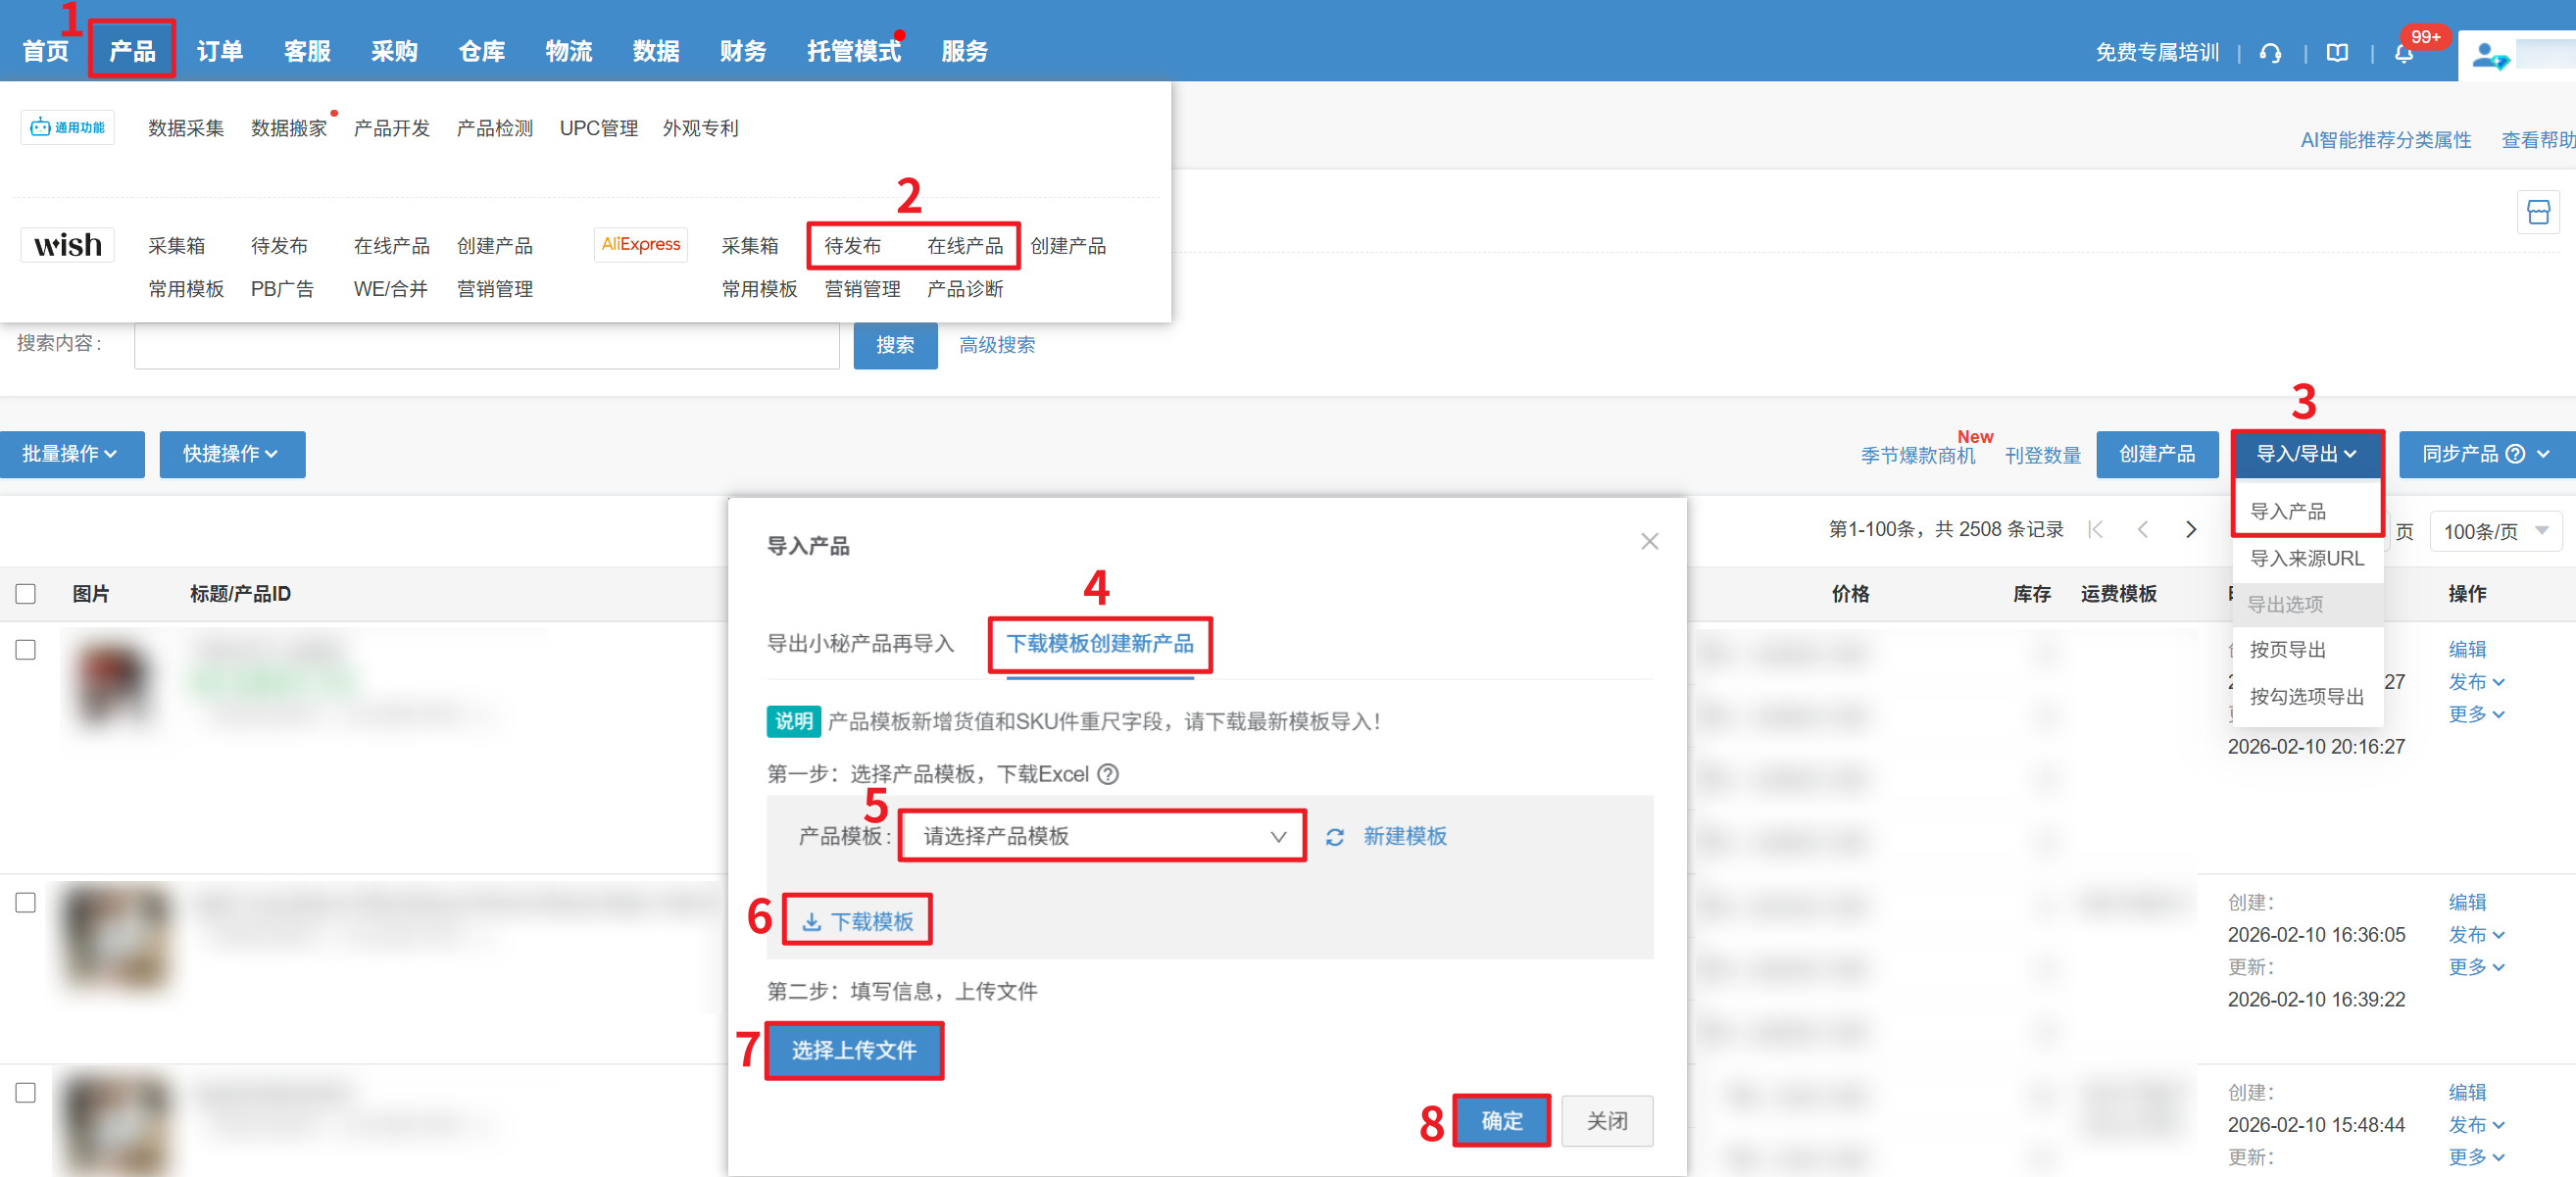Switch to 下载模板创建新产品 tab
This screenshot has width=2576, height=1177.
(x=1099, y=643)
